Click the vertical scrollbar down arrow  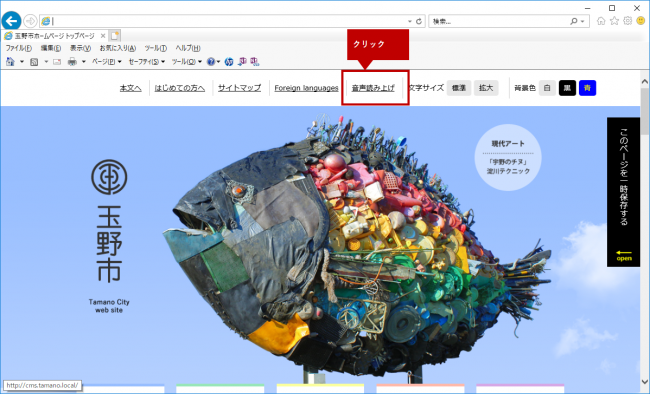click(645, 382)
